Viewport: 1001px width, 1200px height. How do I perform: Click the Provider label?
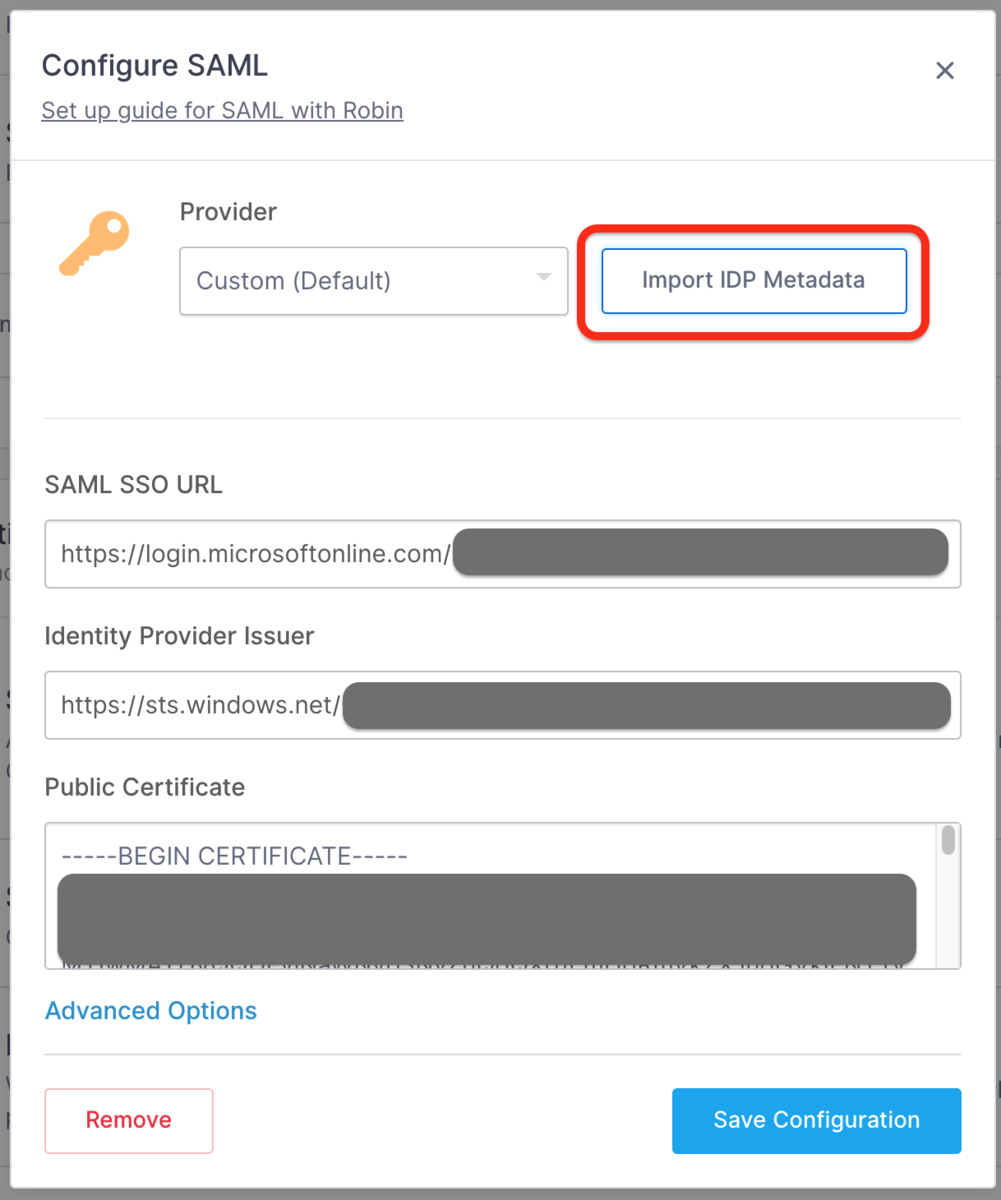tap(228, 212)
